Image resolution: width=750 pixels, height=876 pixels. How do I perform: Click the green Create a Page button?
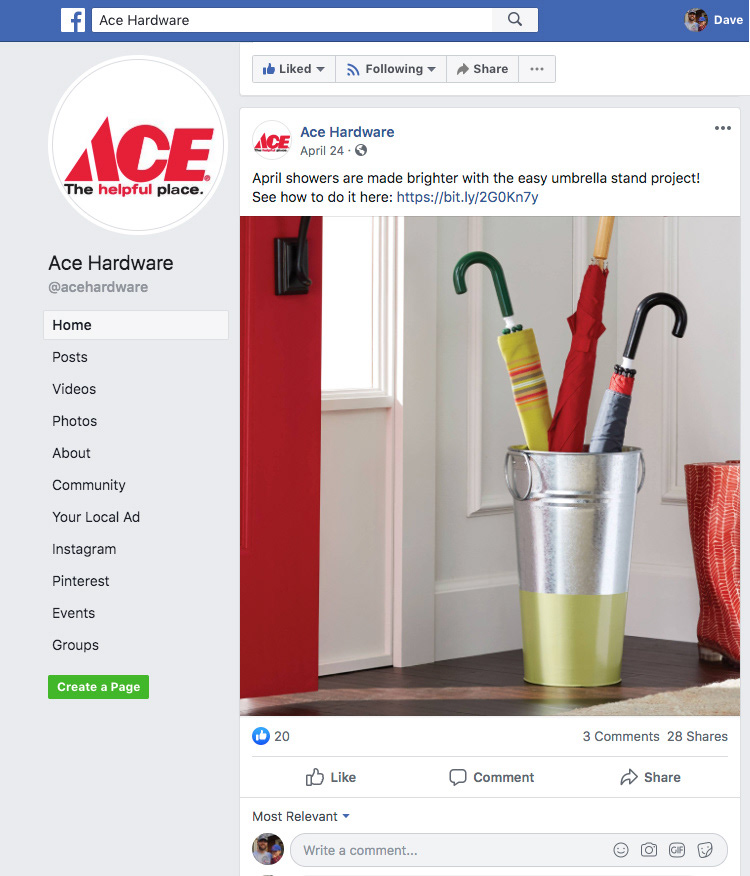click(98, 687)
